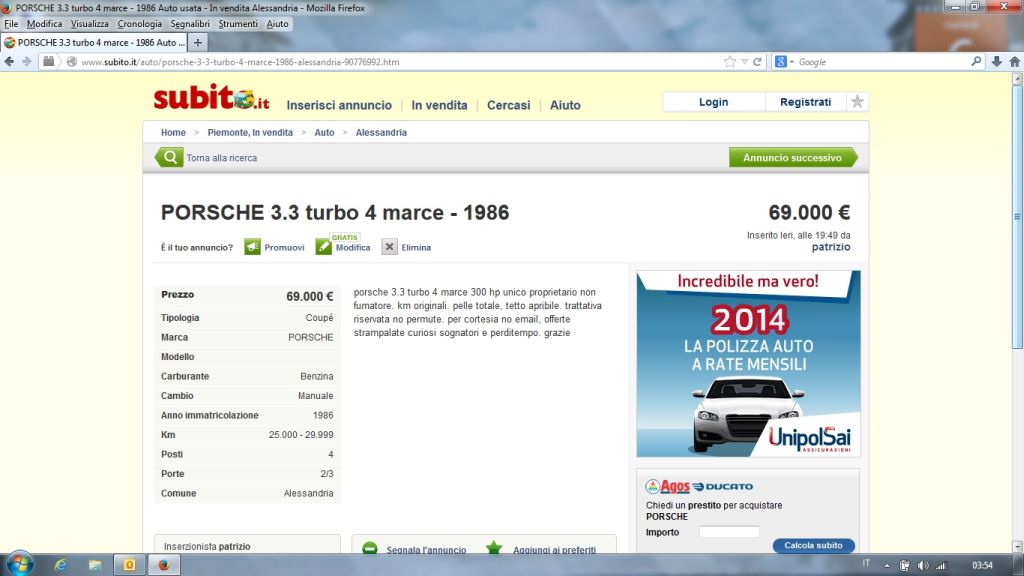
Task: Click the page vertical scrollbar thumb
Action: (1017, 216)
